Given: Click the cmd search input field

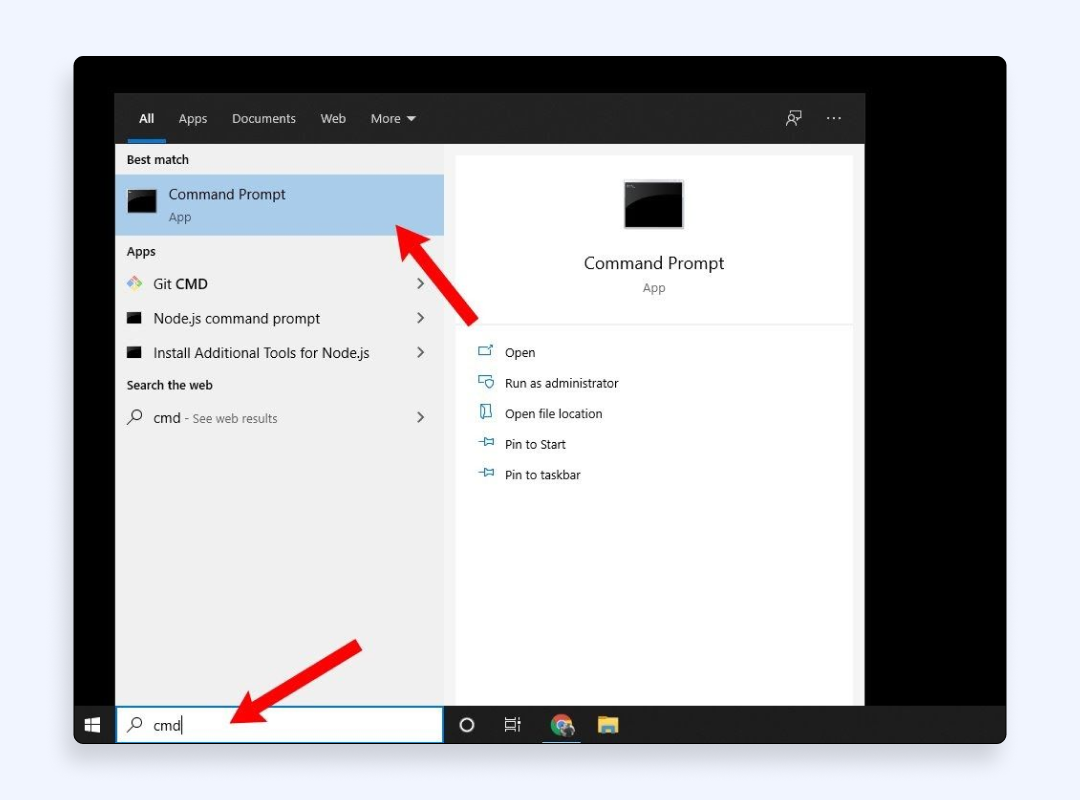Looking at the screenshot, I should point(279,725).
